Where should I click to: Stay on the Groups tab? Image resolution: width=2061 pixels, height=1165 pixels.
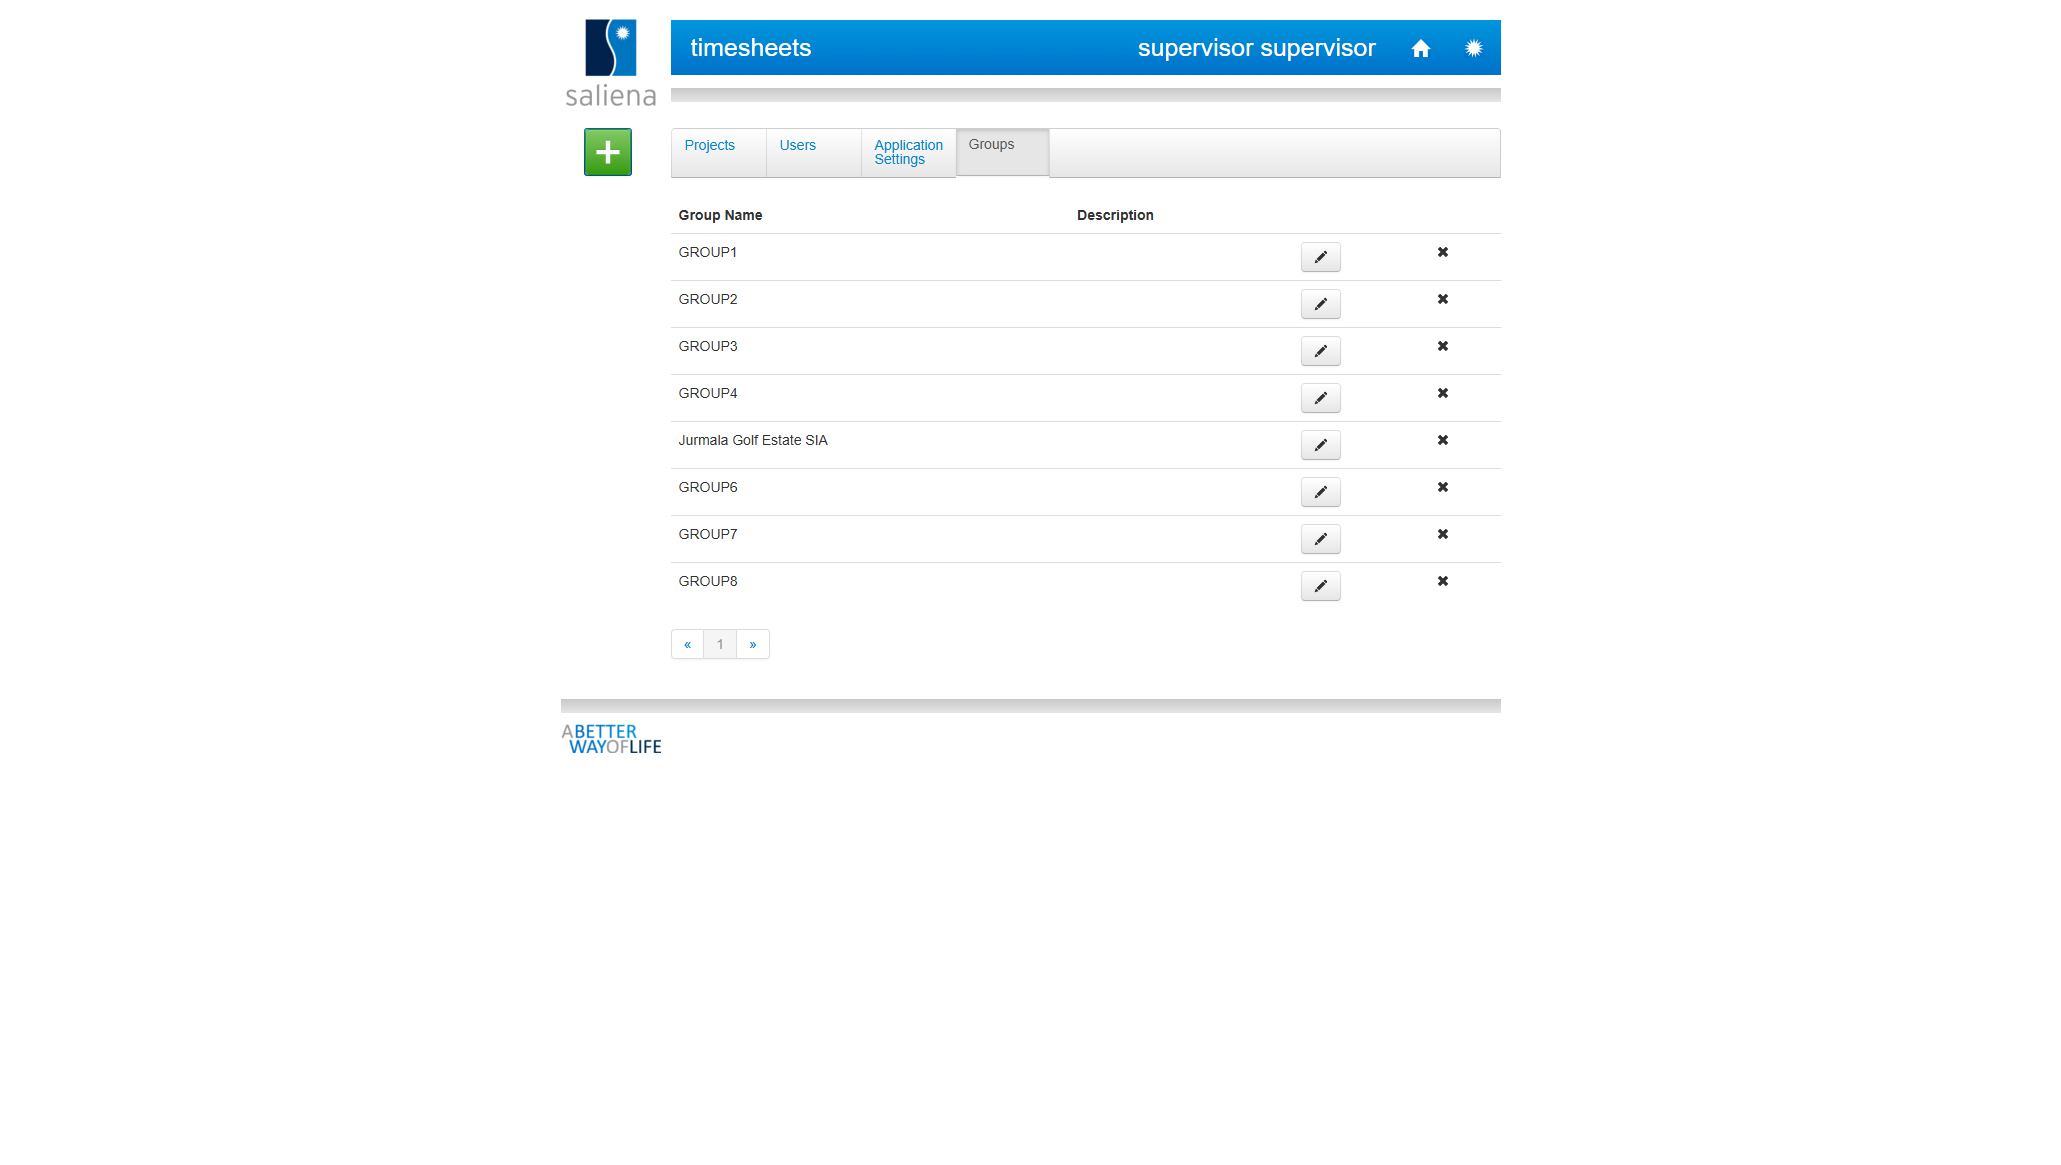pyautogui.click(x=991, y=144)
